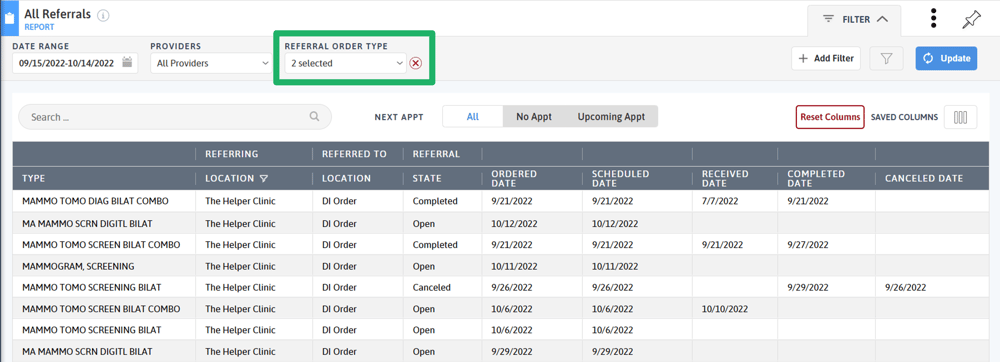
Task: Click the search magnifier icon
Action: pos(314,117)
